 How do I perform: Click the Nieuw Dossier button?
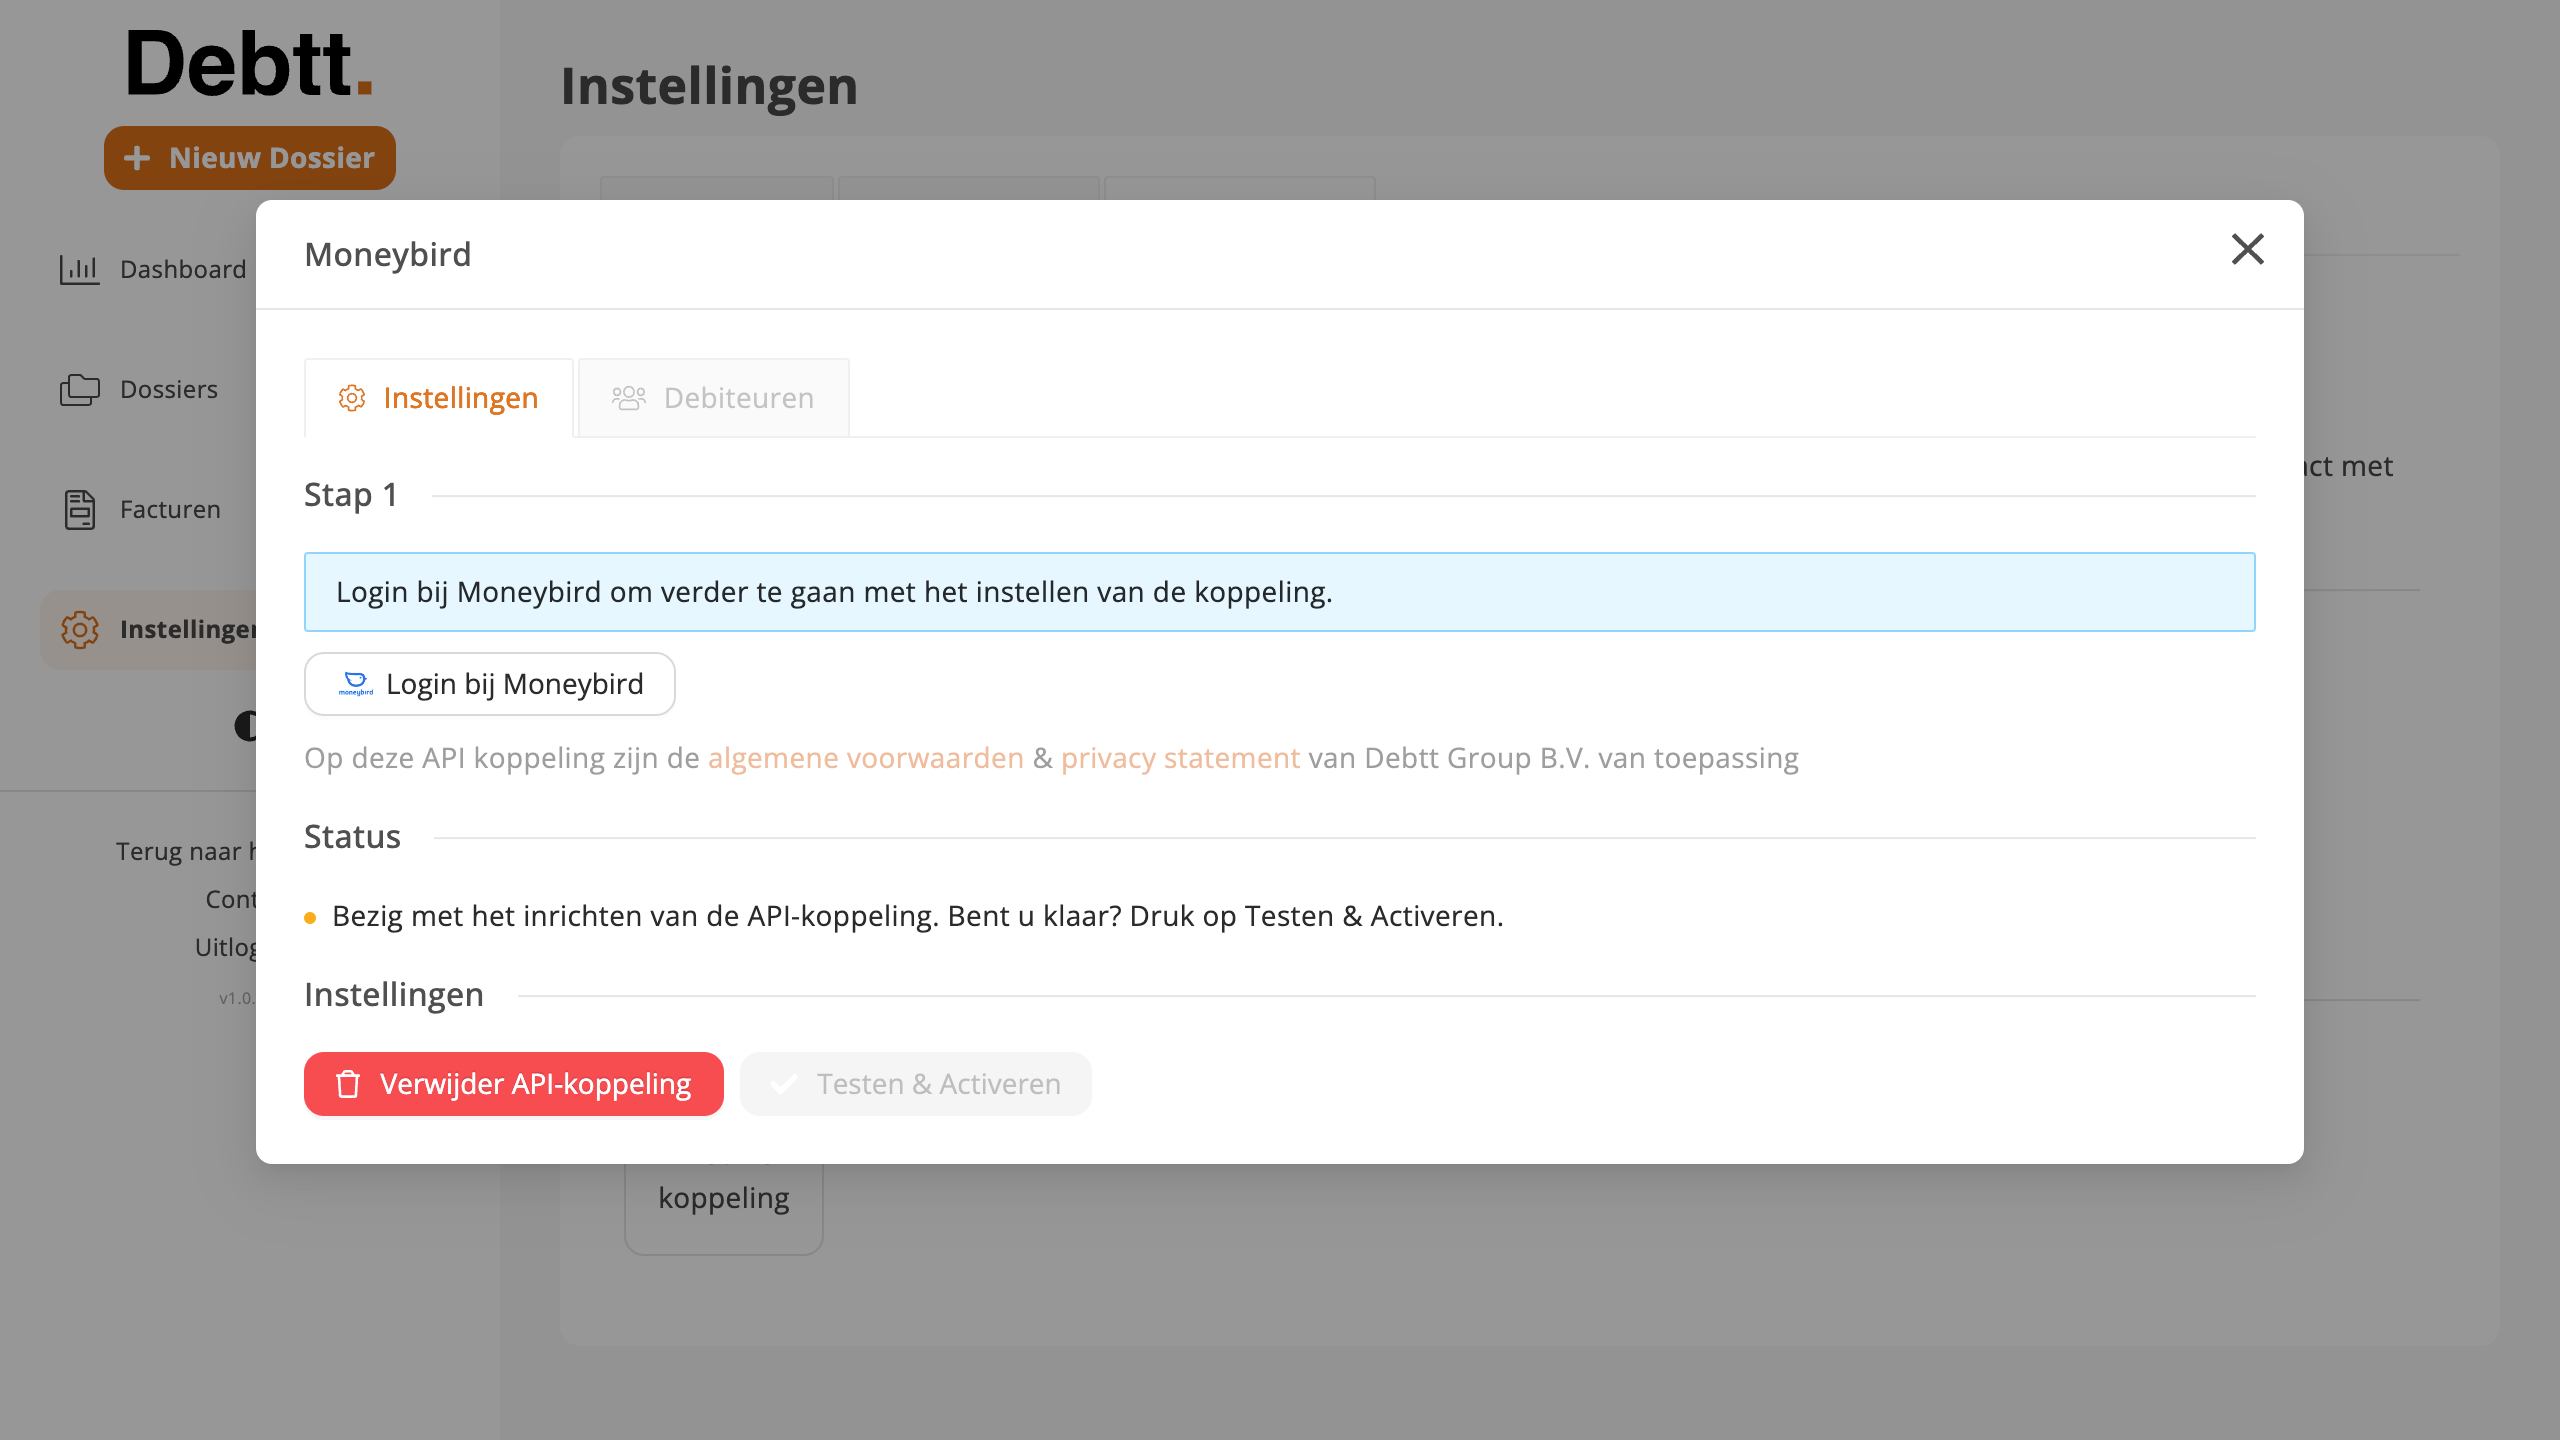click(x=250, y=158)
